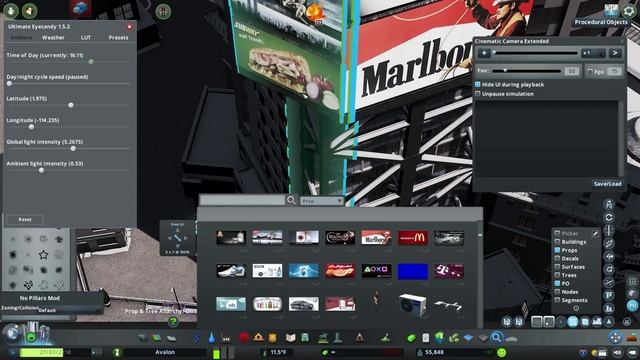Screen dimensions: 640x360
Task: Toggle the Picker filter checkbox
Action: 557,234
